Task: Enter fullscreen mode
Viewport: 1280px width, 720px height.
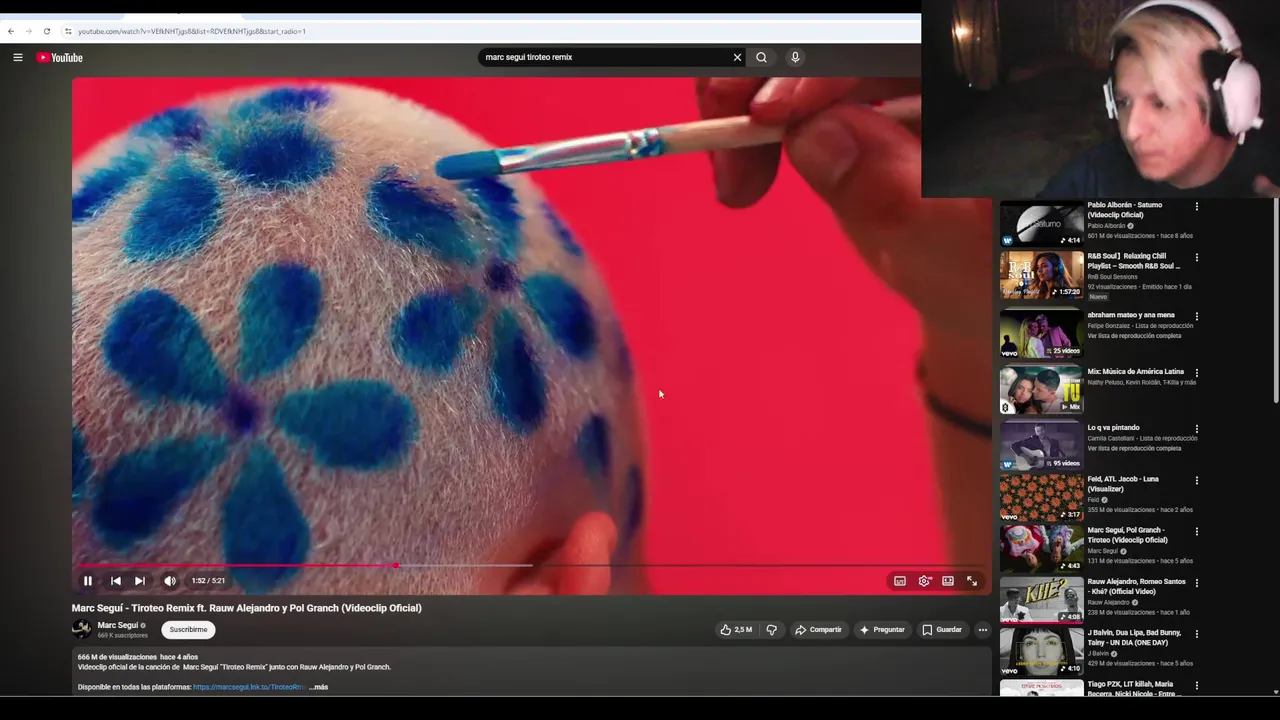Action: coord(972,581)
